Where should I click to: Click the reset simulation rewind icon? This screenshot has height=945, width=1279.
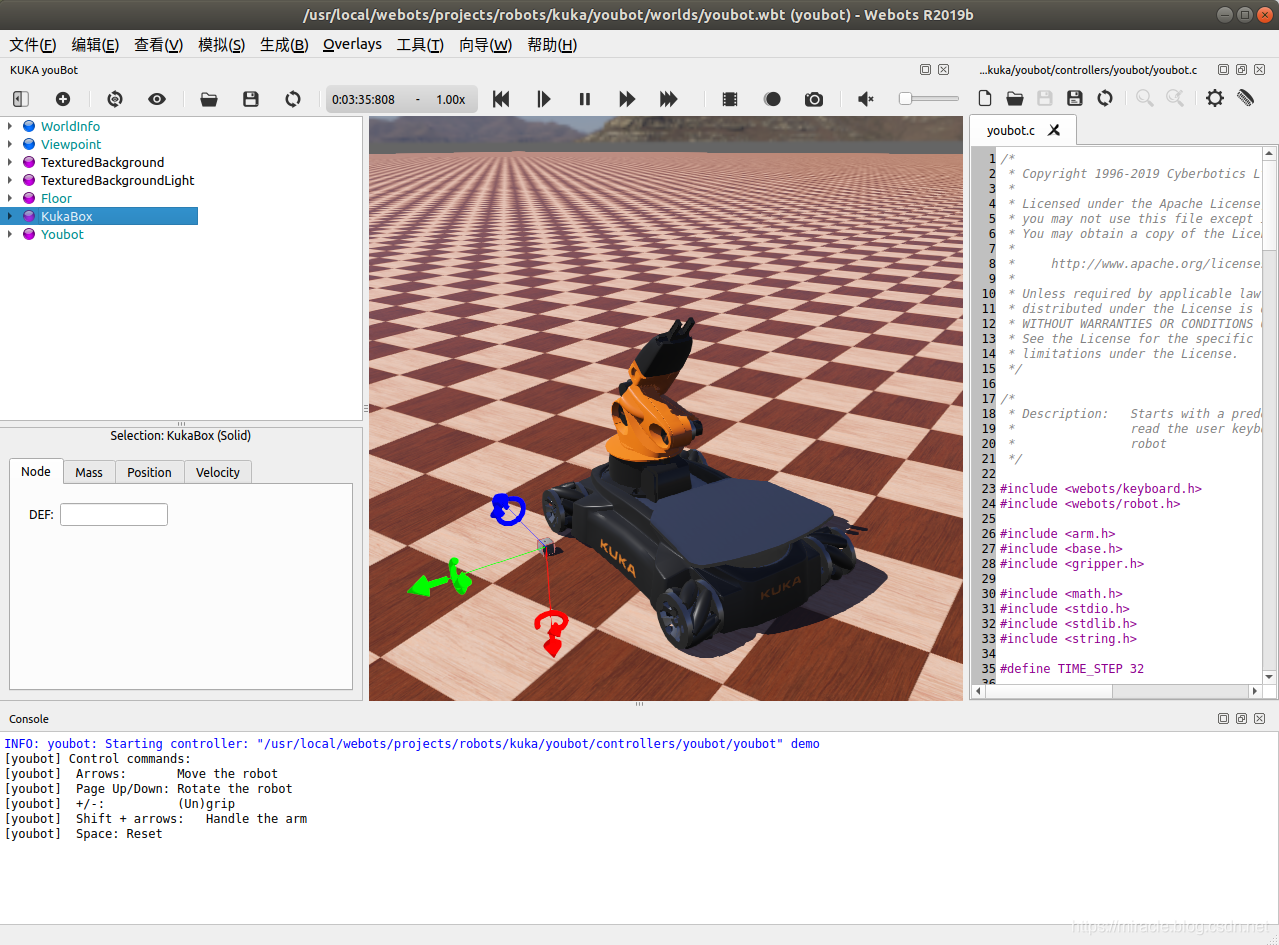point(502,99)
